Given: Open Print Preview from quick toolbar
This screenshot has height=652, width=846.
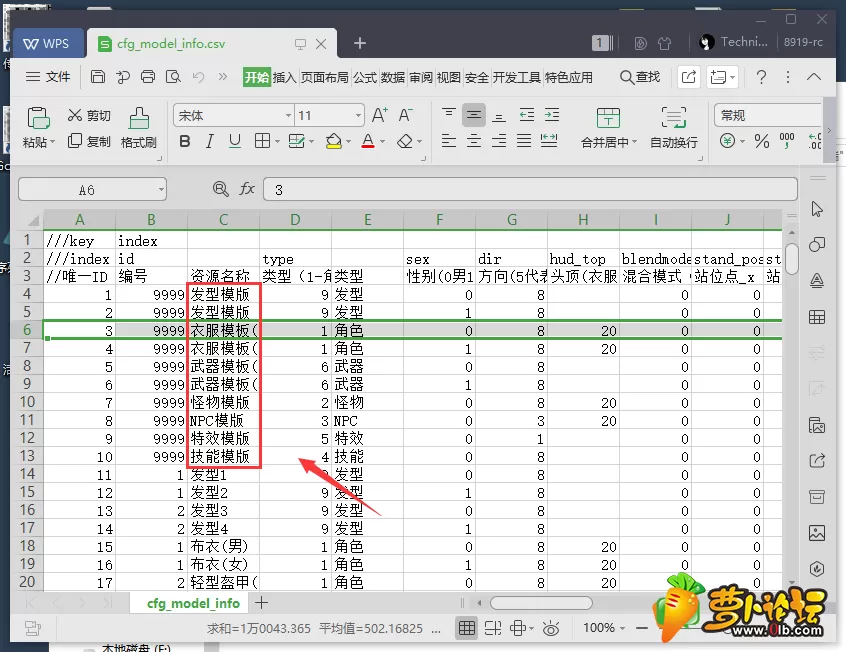Looking at the screenshot, I should 173,77.
